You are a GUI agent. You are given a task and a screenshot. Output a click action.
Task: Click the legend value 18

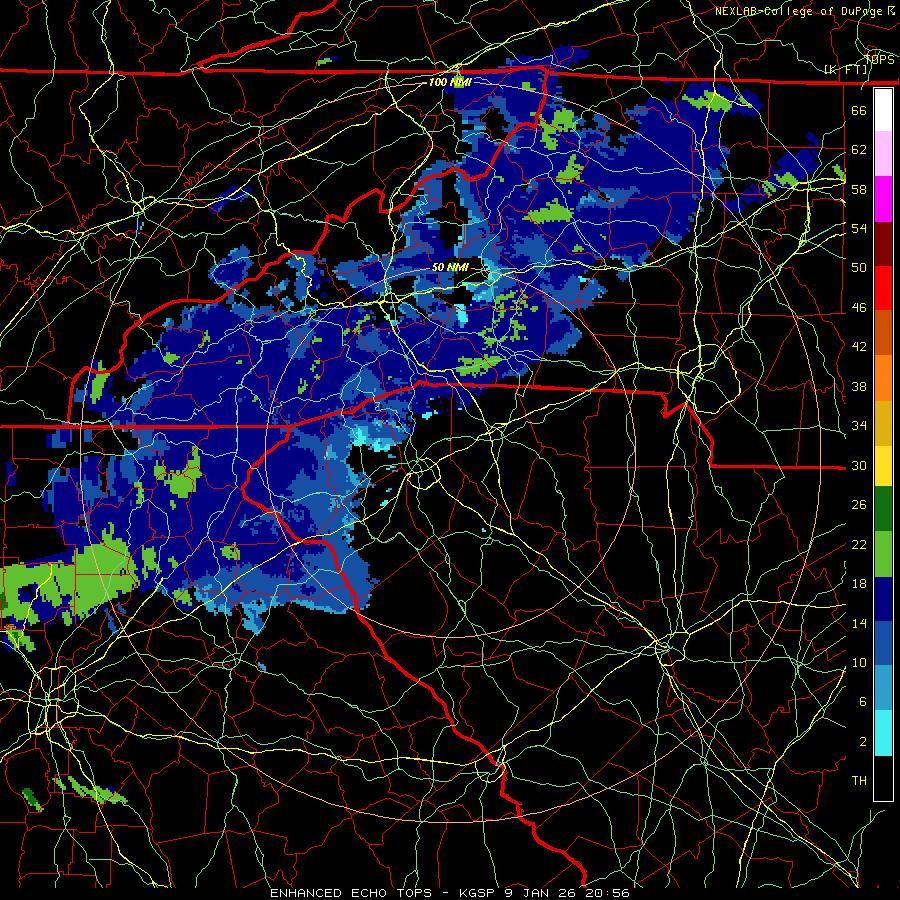click(x=859, y=584)
